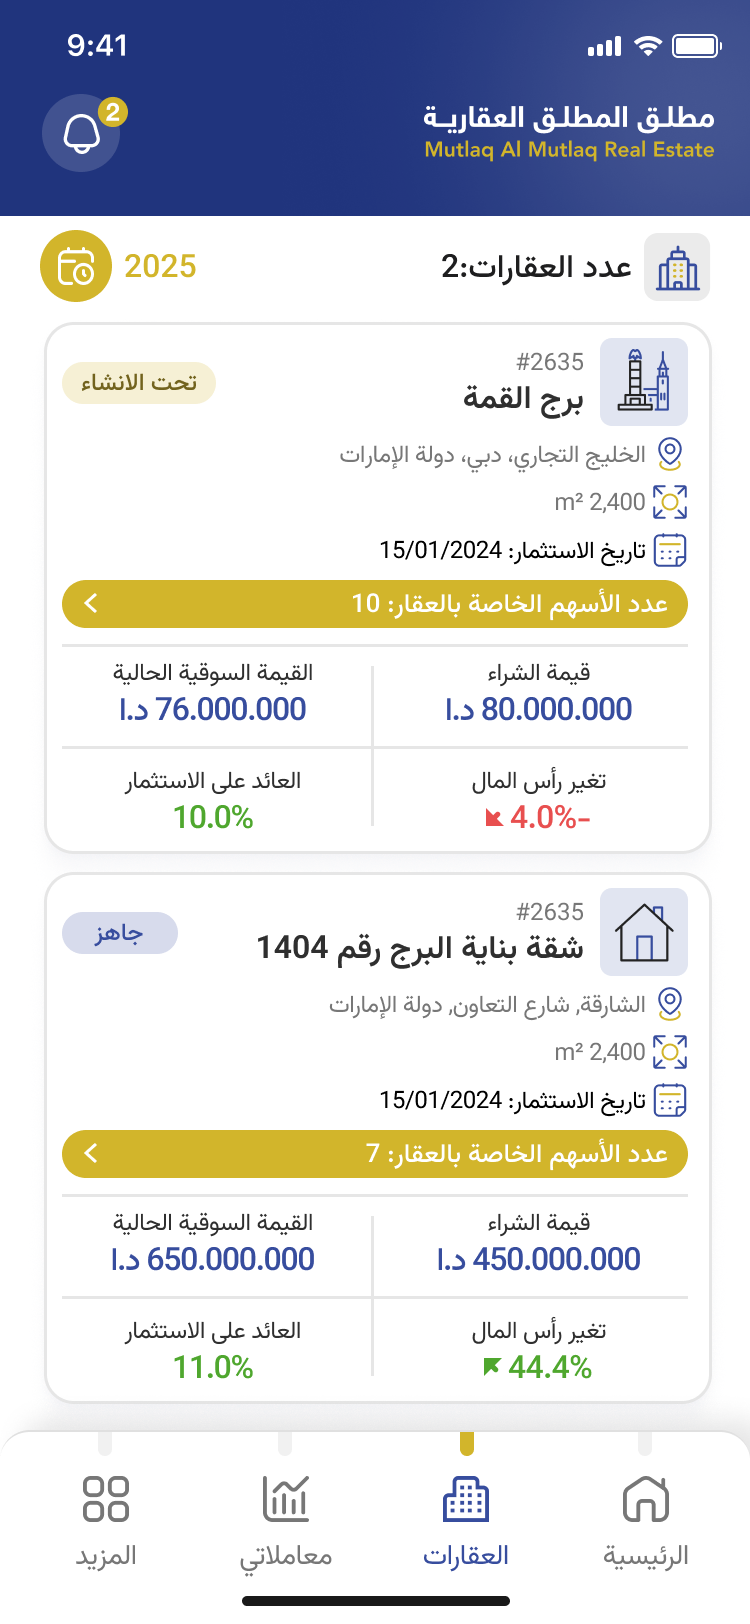This screenshot has width=750, height=1624.
Task: Tap the Mutlaq Al Mutlaq Real Estate logo
Action: click(568, 132)
